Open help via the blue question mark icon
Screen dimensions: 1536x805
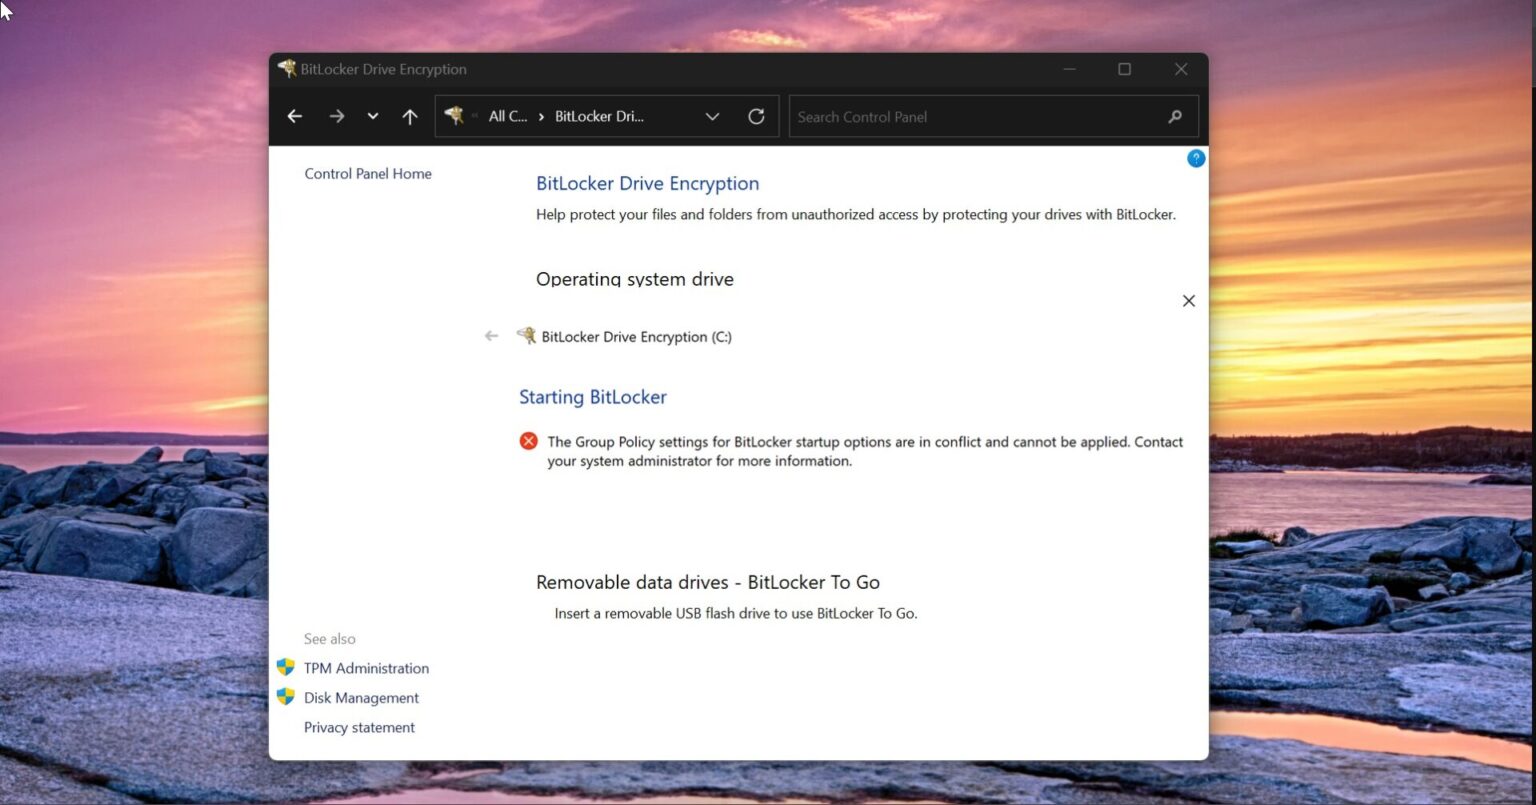1196,158
